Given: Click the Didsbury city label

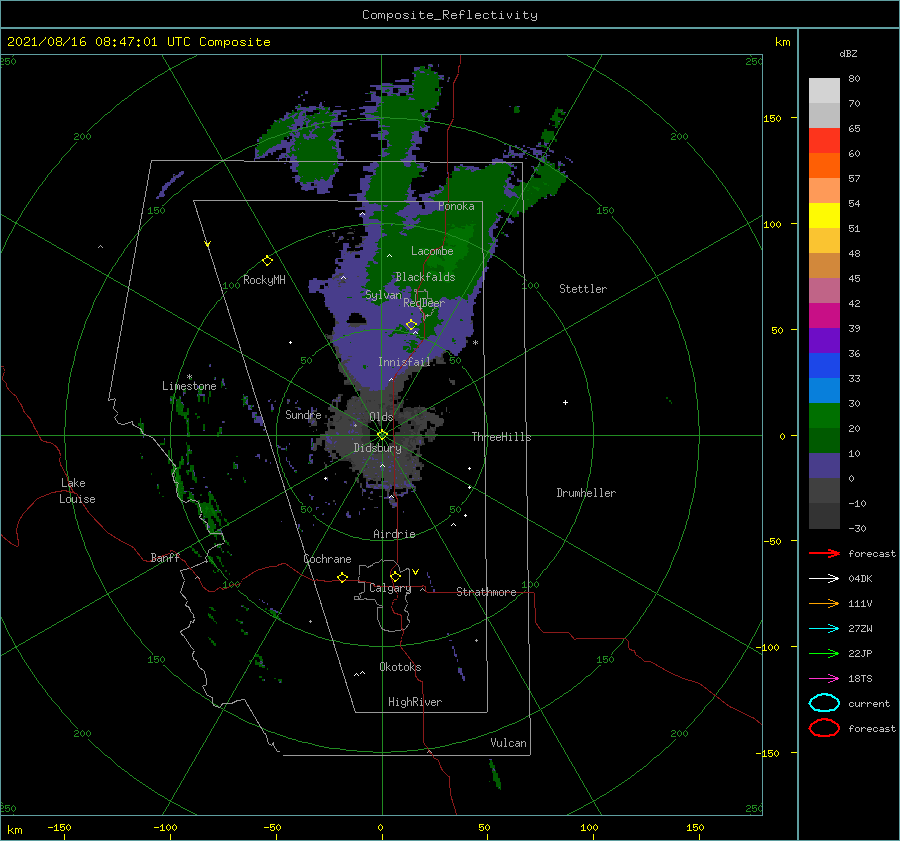Looking at the screenshot, I should coord(377,448).
